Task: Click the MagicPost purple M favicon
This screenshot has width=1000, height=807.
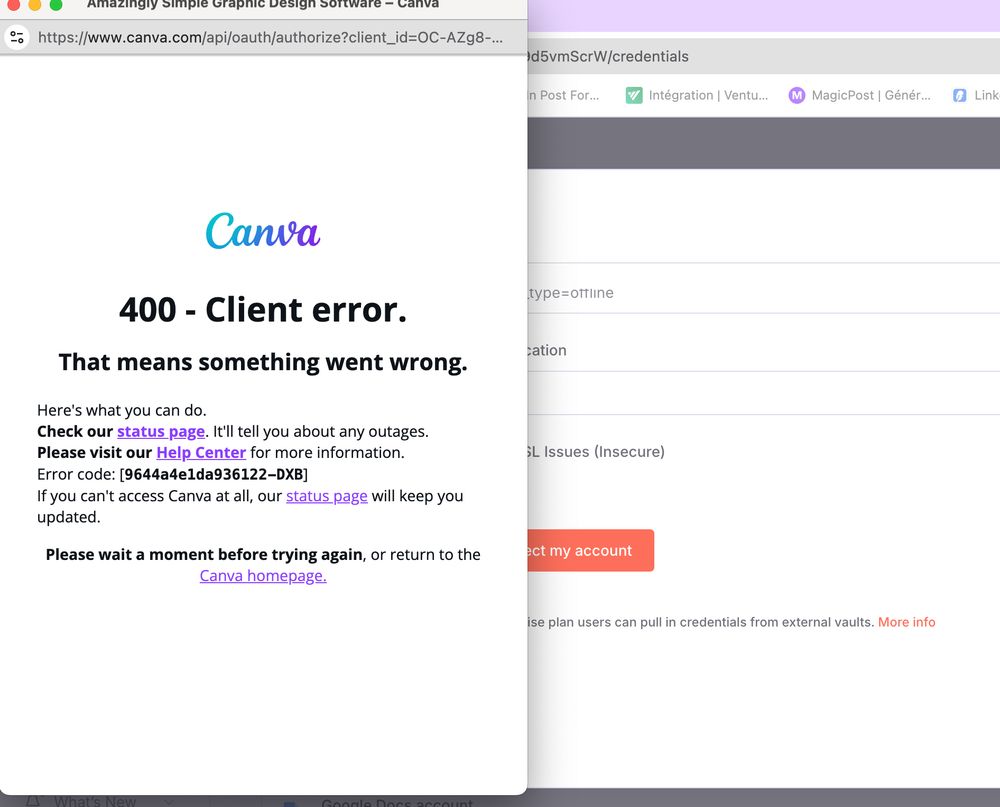Action: point(797,96)
